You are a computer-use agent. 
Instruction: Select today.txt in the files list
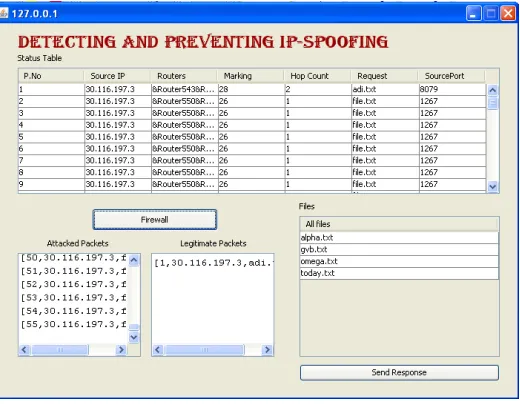[399, 273]
